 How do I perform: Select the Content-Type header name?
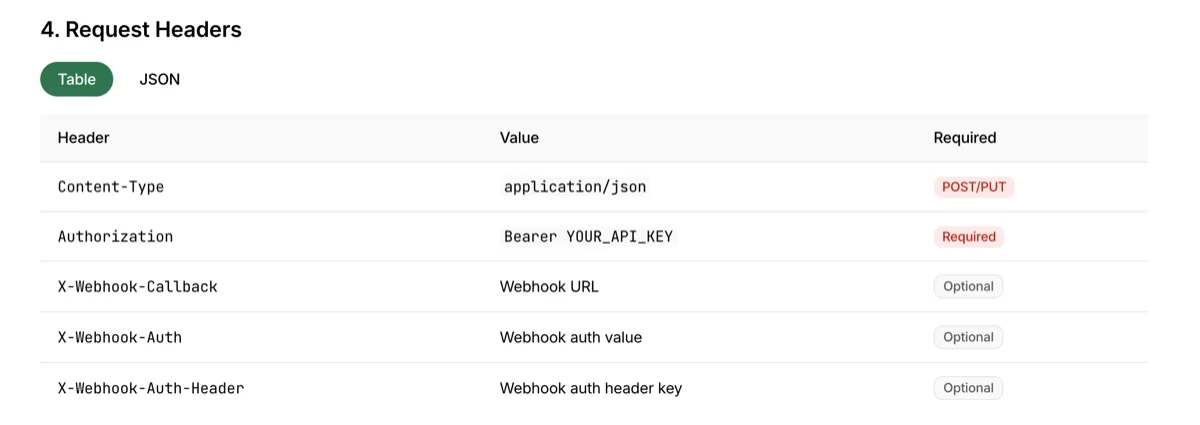click(111, 187)
